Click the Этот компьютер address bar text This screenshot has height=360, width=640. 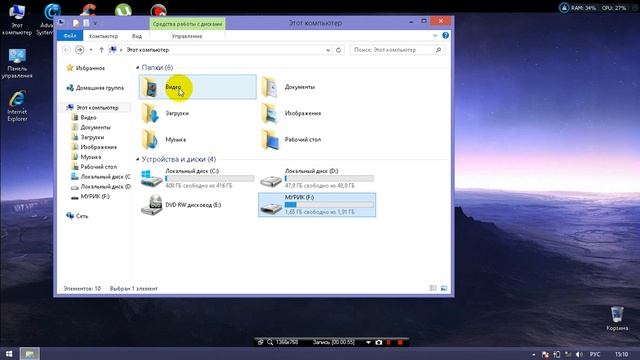(147, 50)
